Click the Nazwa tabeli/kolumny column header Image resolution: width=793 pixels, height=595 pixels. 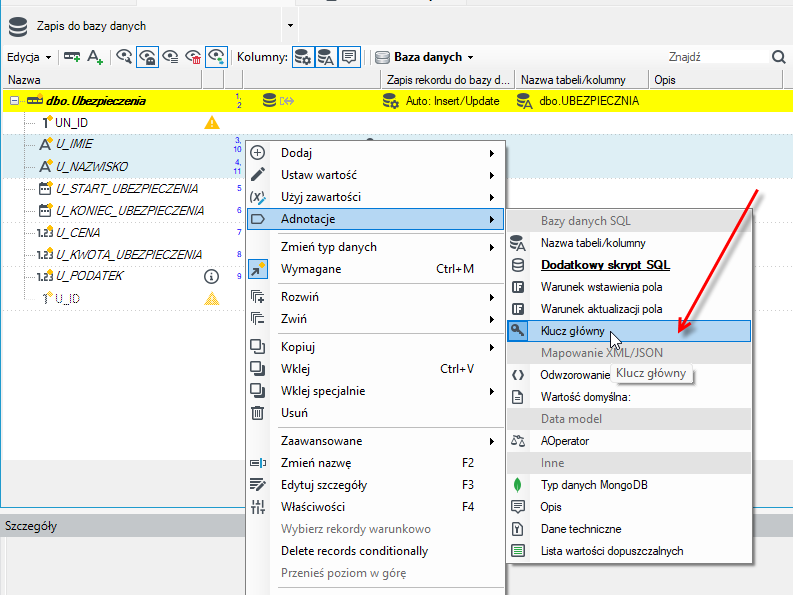tap(582, 80)
